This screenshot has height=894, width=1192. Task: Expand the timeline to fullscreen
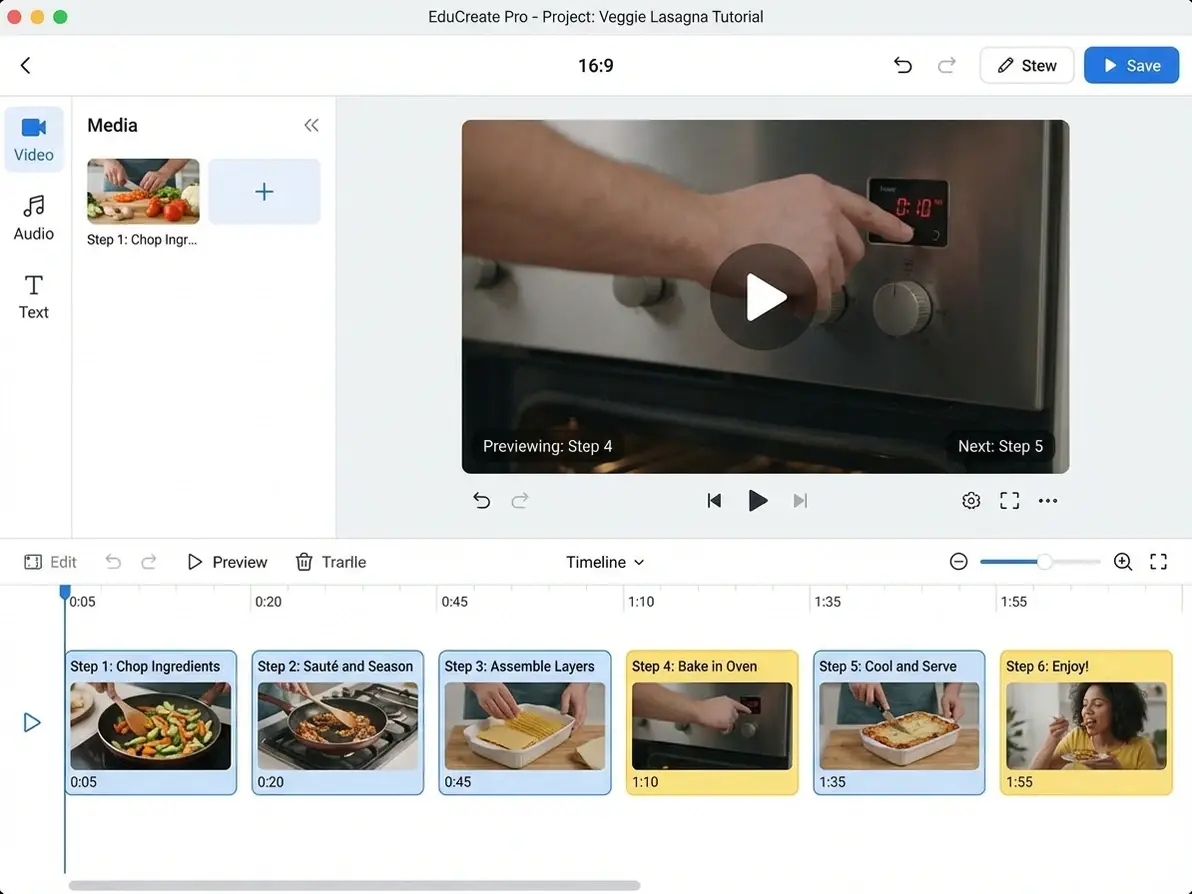point(1158,561)
